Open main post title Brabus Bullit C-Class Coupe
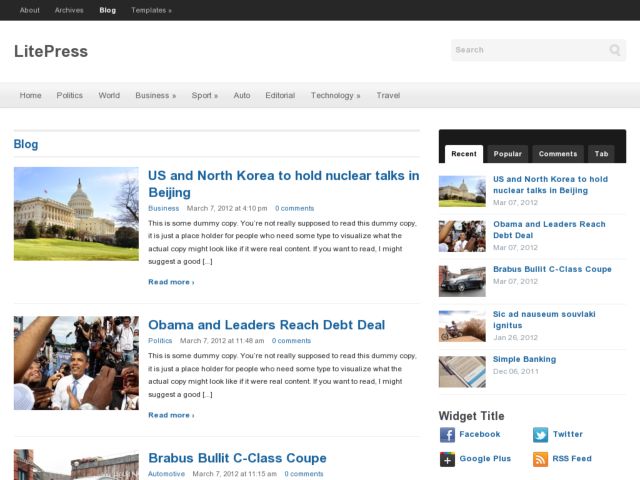 click(237, 458)
